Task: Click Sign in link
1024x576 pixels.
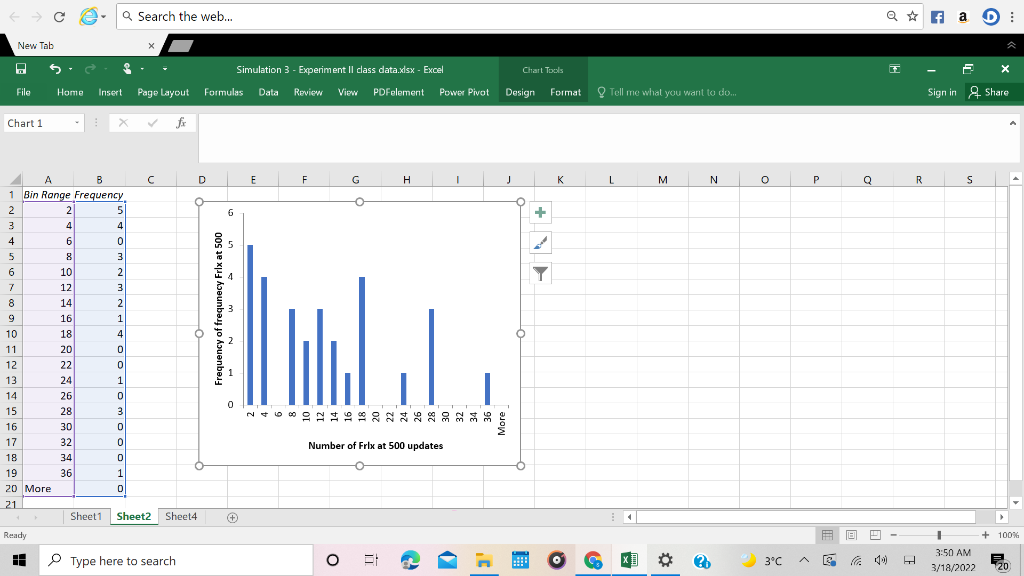Action: coord(942,92)
